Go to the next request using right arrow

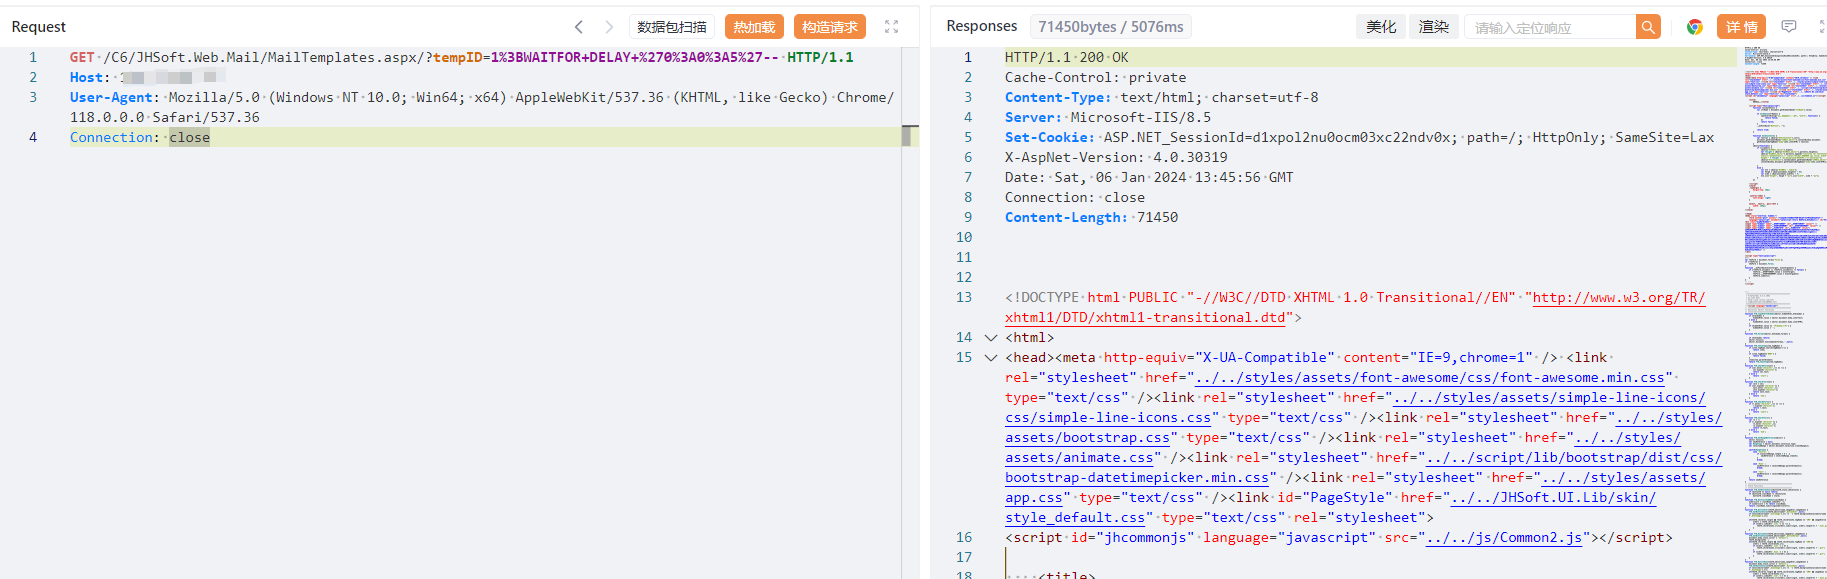(x=609, y=27)
